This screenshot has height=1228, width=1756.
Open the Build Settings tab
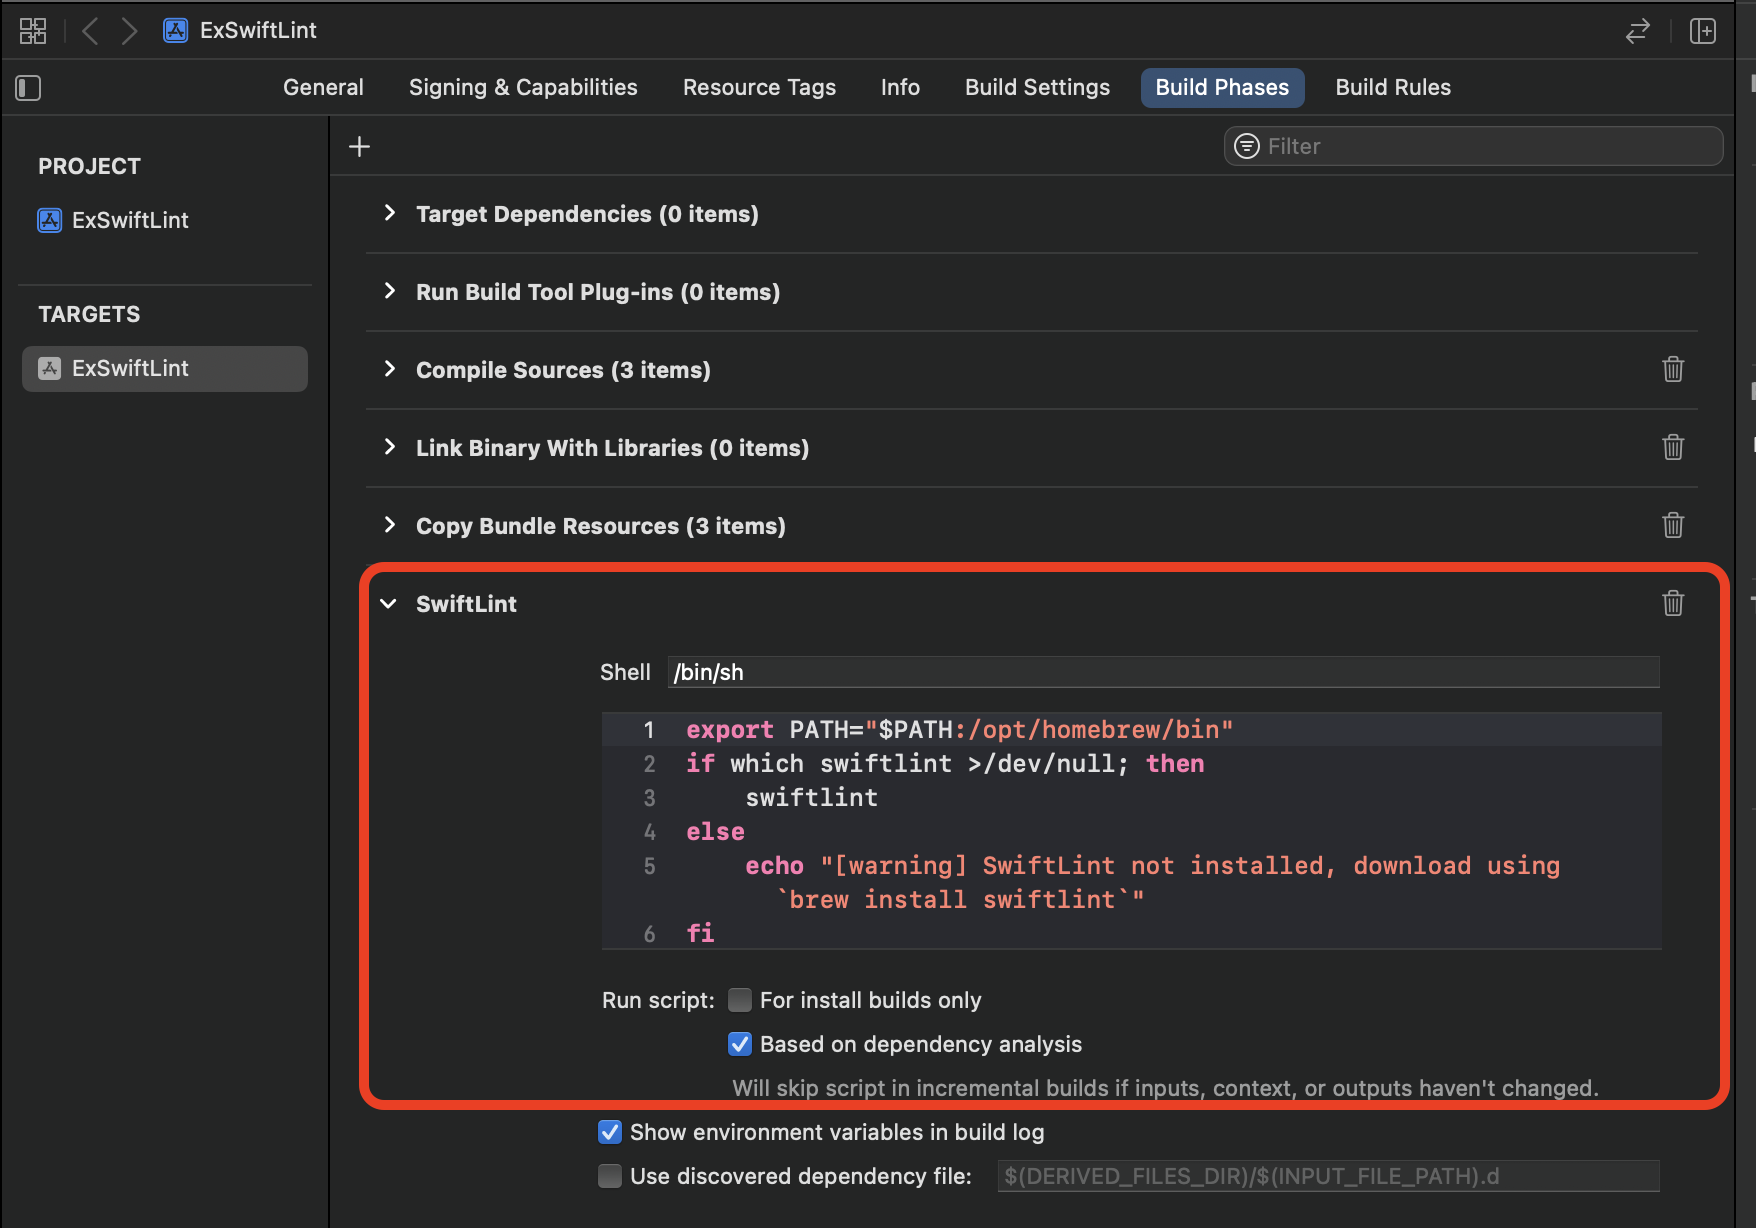pos(1037,88)
